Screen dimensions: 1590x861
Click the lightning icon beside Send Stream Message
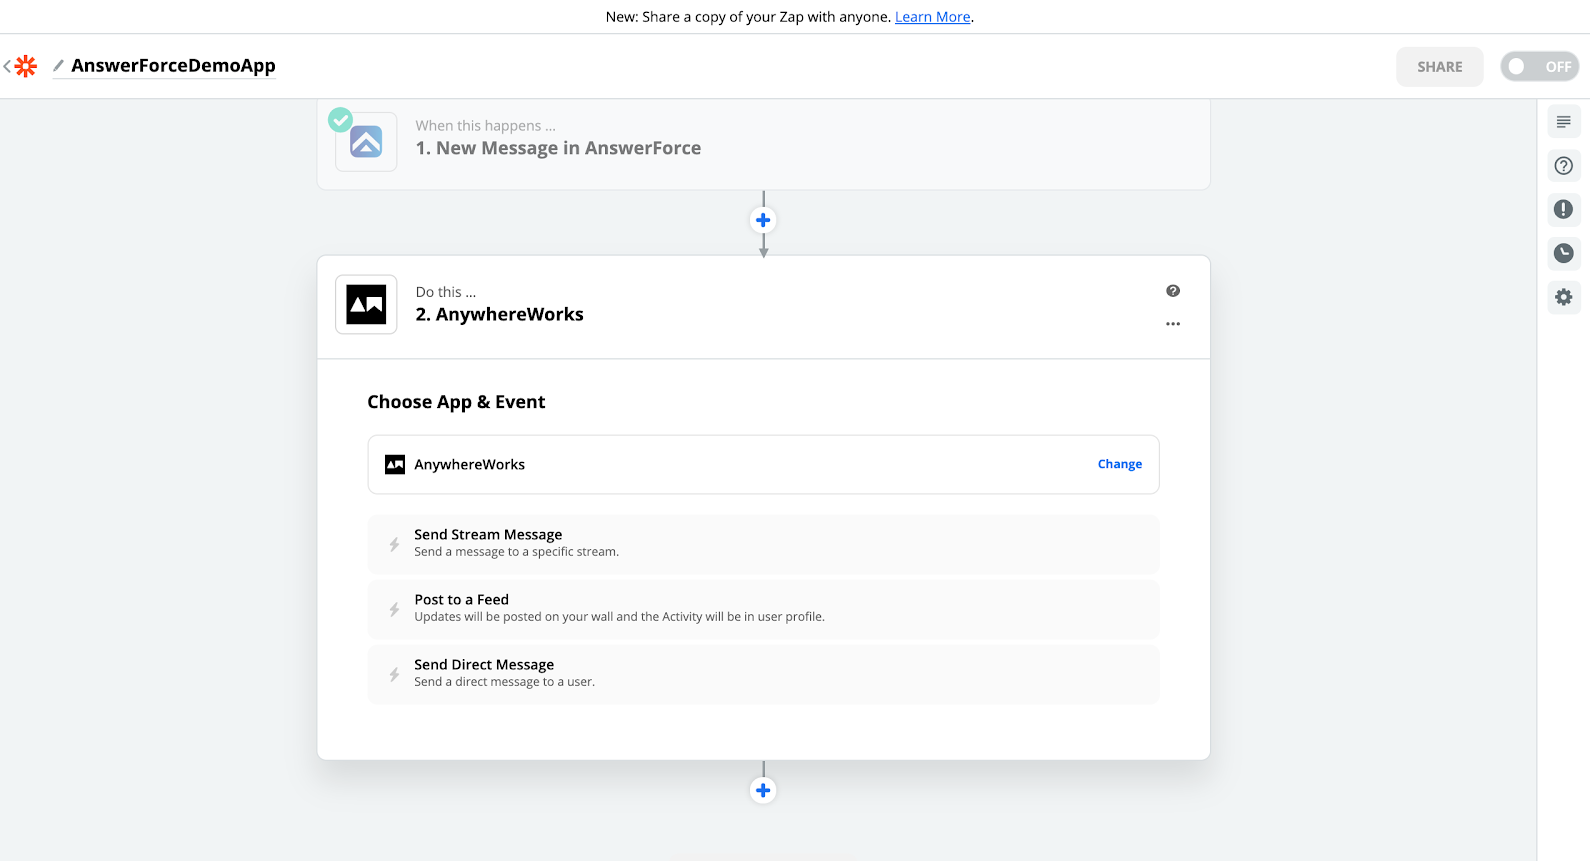pyautogui.click(x=394, y=545)
